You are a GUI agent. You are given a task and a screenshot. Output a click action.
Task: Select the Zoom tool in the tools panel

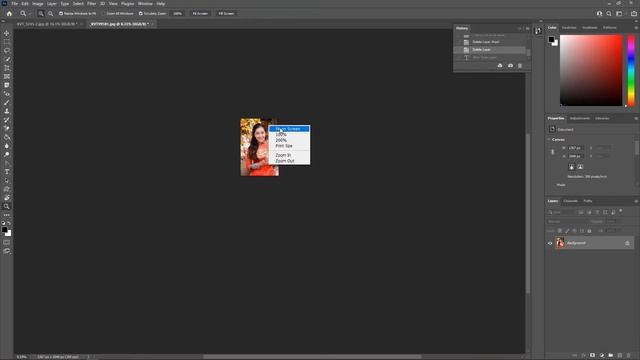pos(7,207)
